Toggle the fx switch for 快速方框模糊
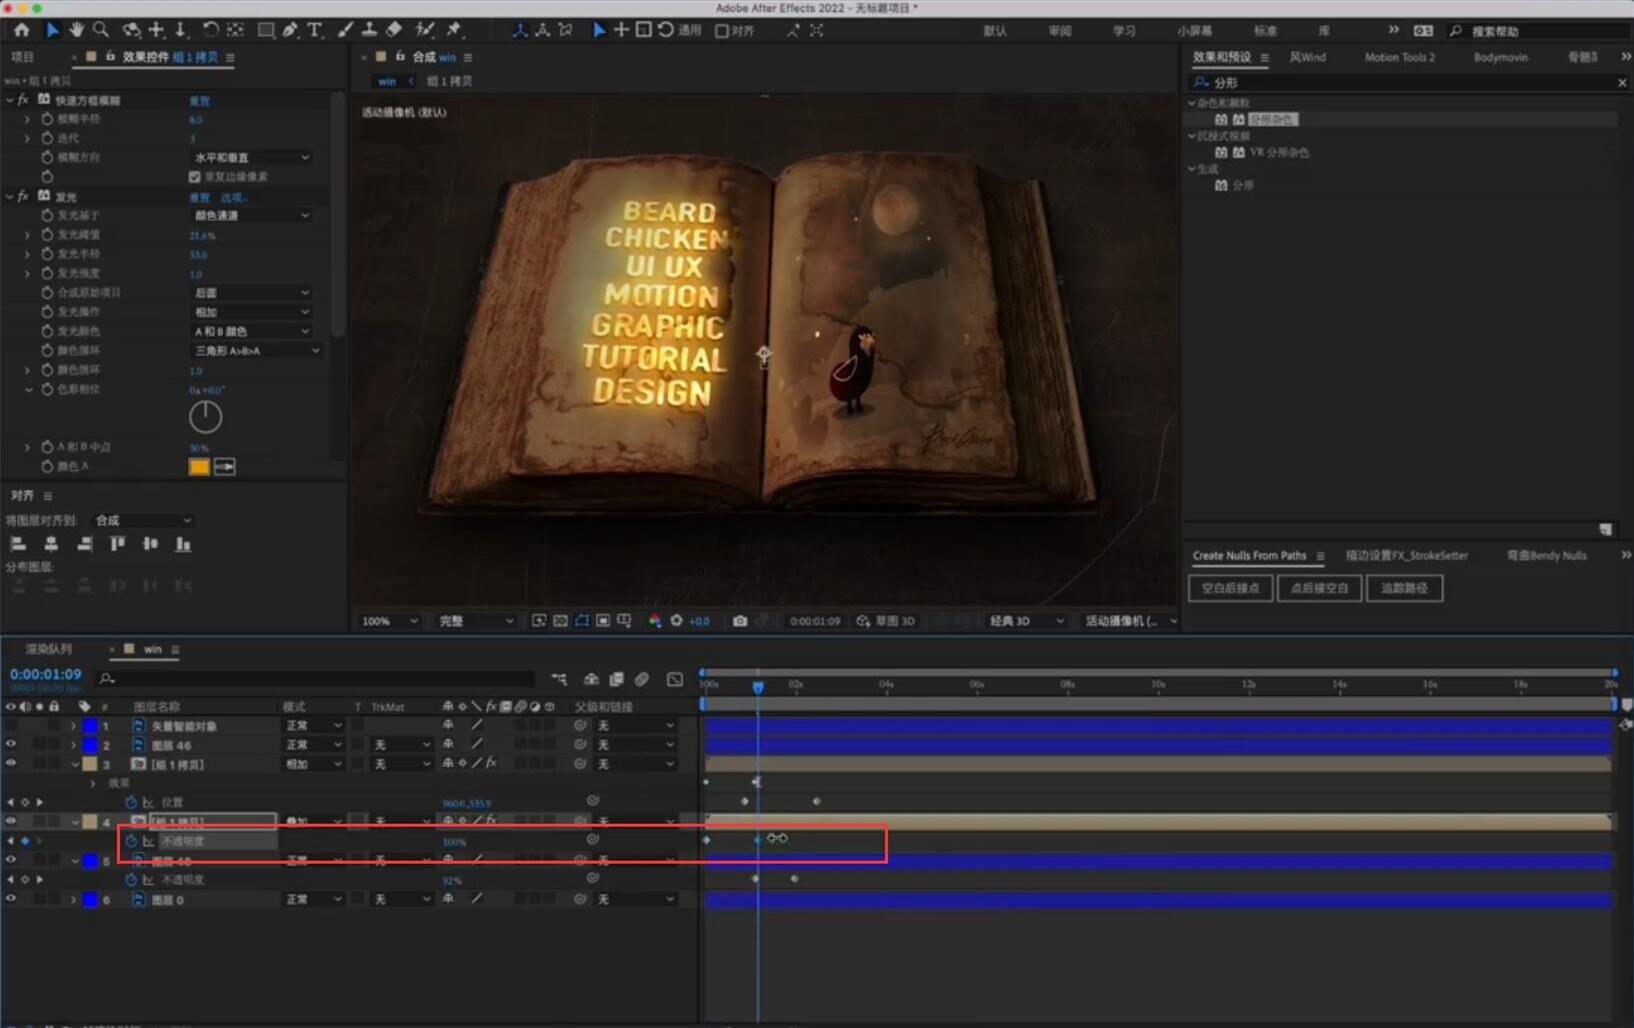The height and width of the screenshot is (1028, 1634). coord(23,100)
